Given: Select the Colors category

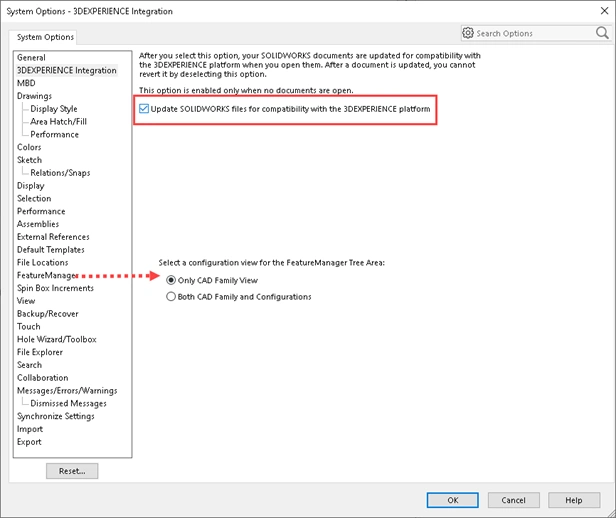Looking at the screenshot, I should (29, 147).
